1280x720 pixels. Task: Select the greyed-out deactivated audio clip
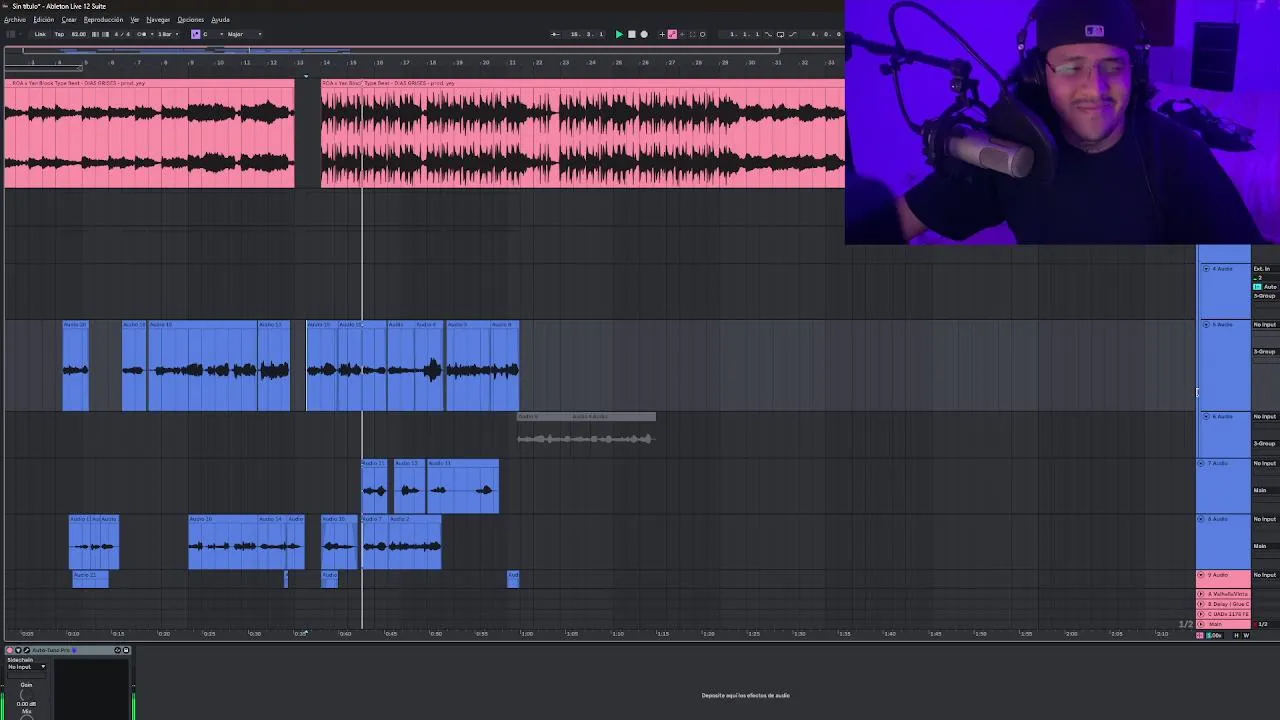586,430
